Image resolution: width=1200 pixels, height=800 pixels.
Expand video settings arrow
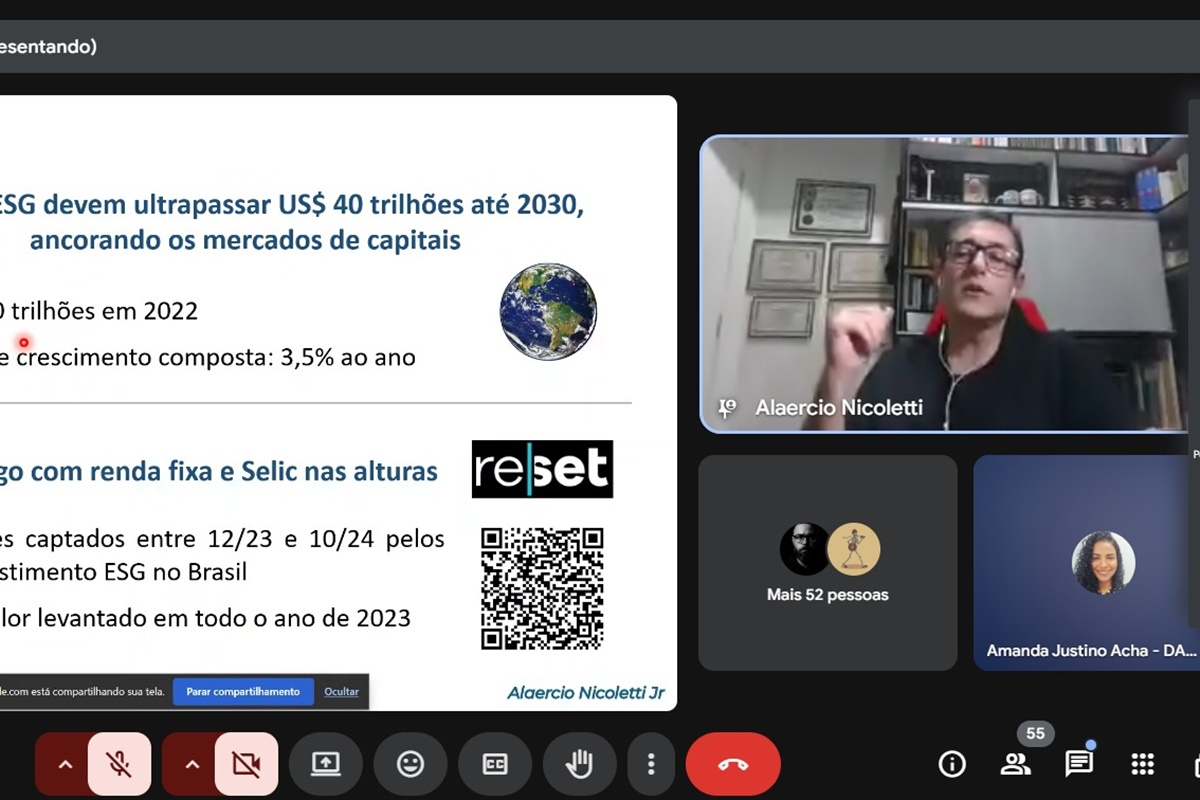click(x=192, y=765)
